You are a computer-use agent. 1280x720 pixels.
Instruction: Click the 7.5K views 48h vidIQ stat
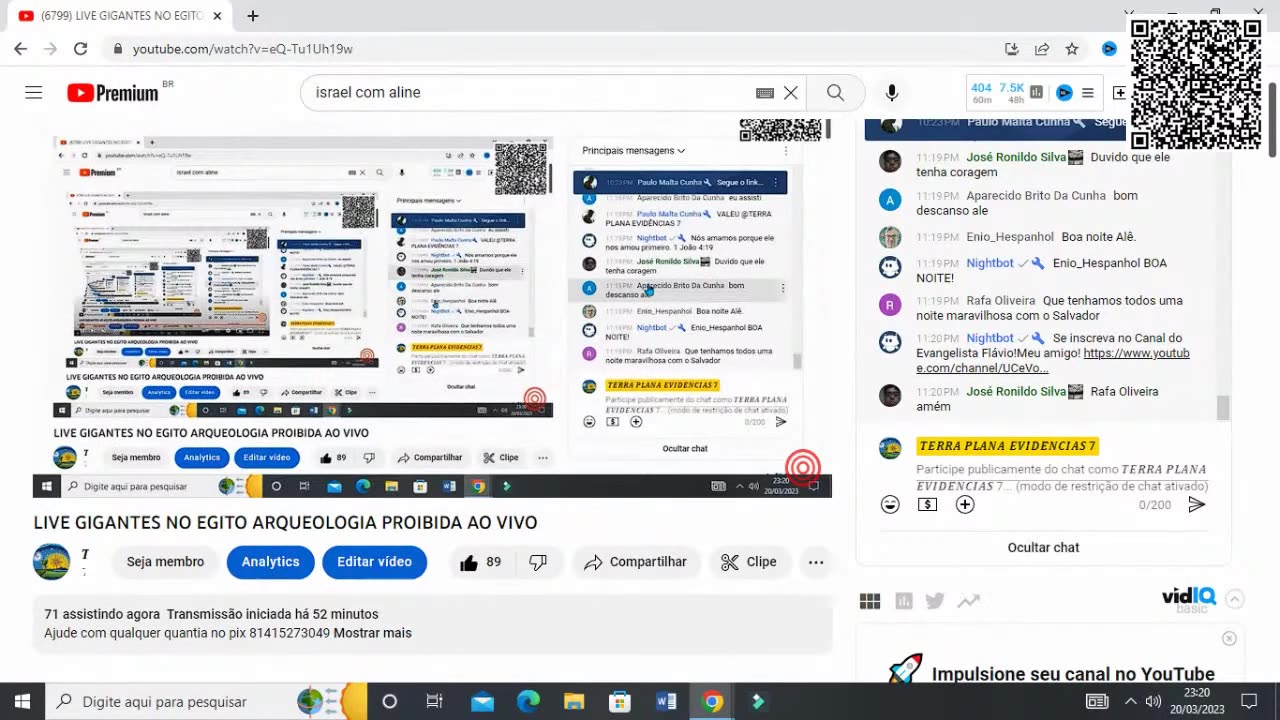(x=1011, y=93)
